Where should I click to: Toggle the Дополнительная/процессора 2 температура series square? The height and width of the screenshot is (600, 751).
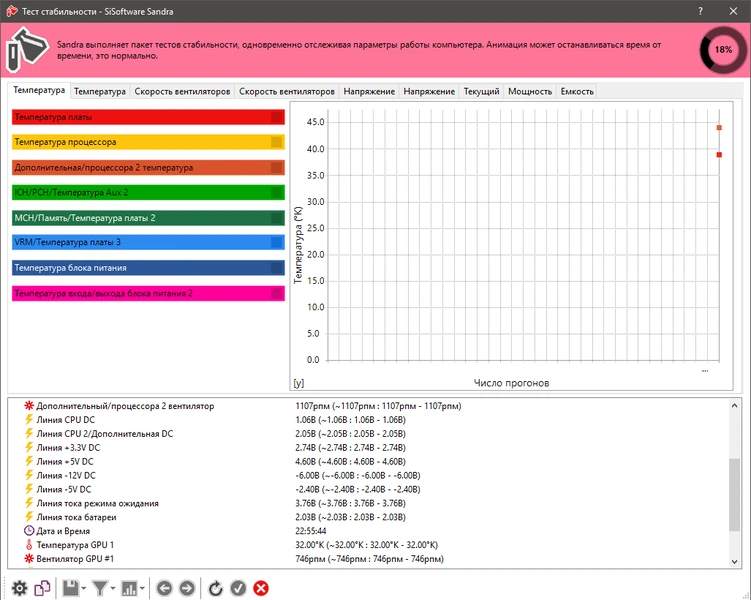coord(277,168)
